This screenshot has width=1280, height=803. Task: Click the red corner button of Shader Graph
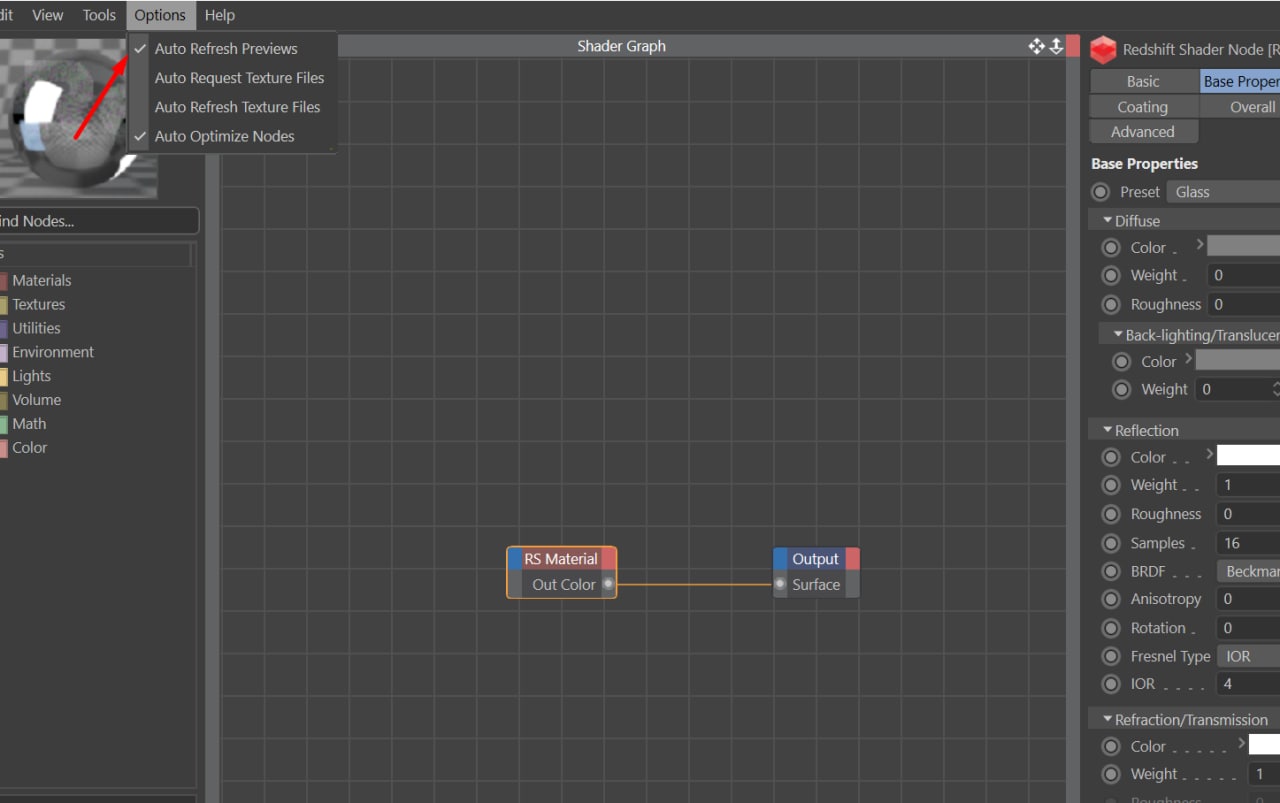1073,46
